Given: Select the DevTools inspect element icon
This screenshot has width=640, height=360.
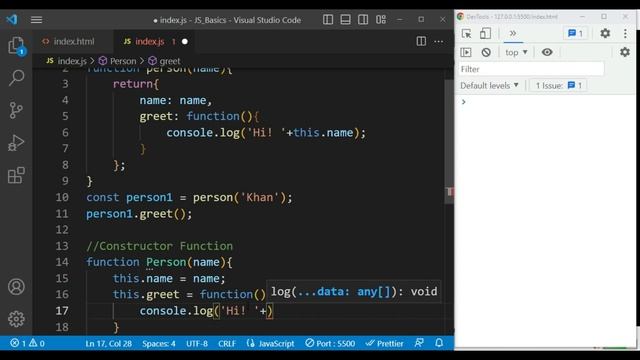Looking at the screenshot, I should click(467, 33).
